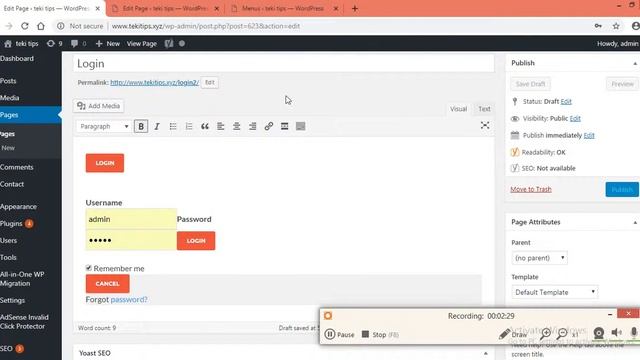
Task: Align text right
Action: (252, 127)
